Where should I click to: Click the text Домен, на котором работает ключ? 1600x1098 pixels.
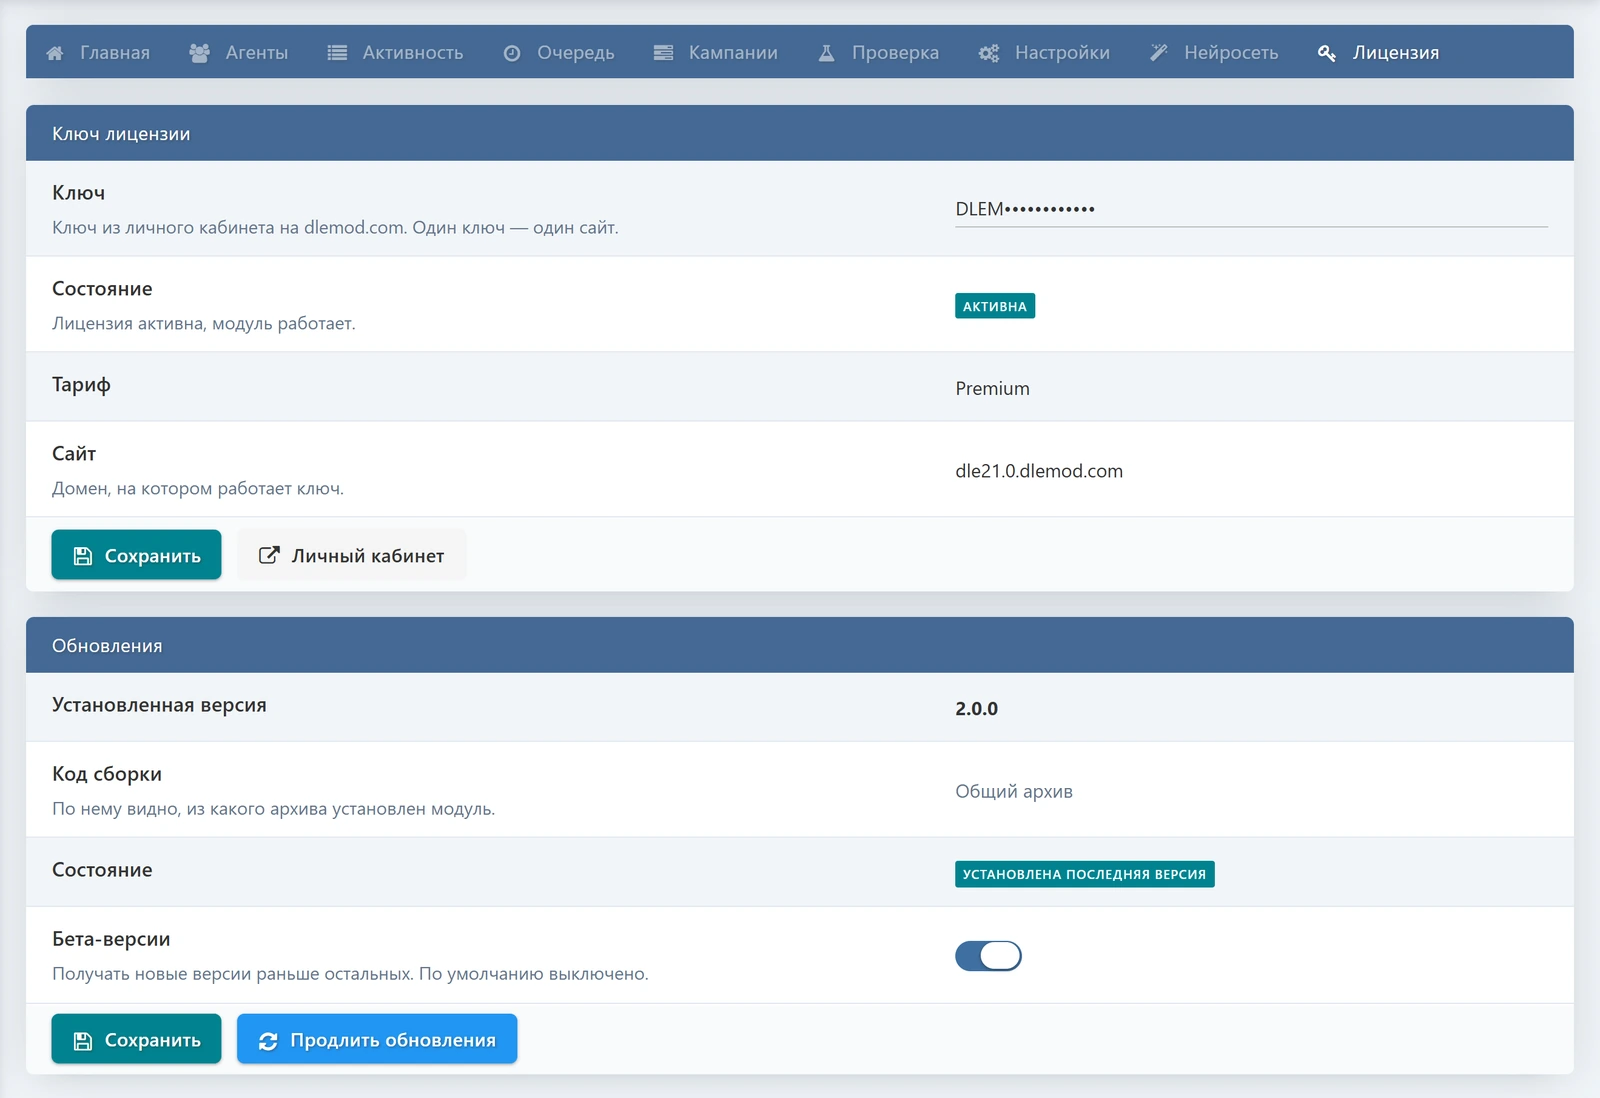point(198,488)
